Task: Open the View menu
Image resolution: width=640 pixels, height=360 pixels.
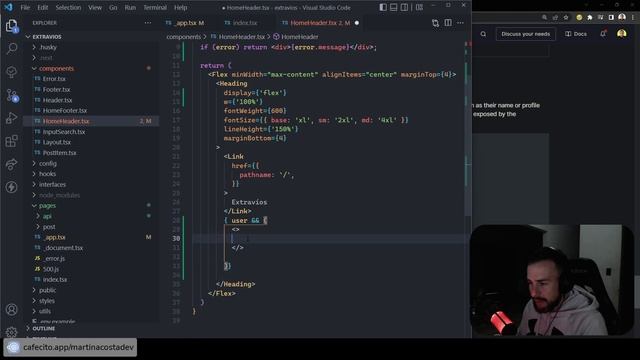Action: click(x=95, y=7)
